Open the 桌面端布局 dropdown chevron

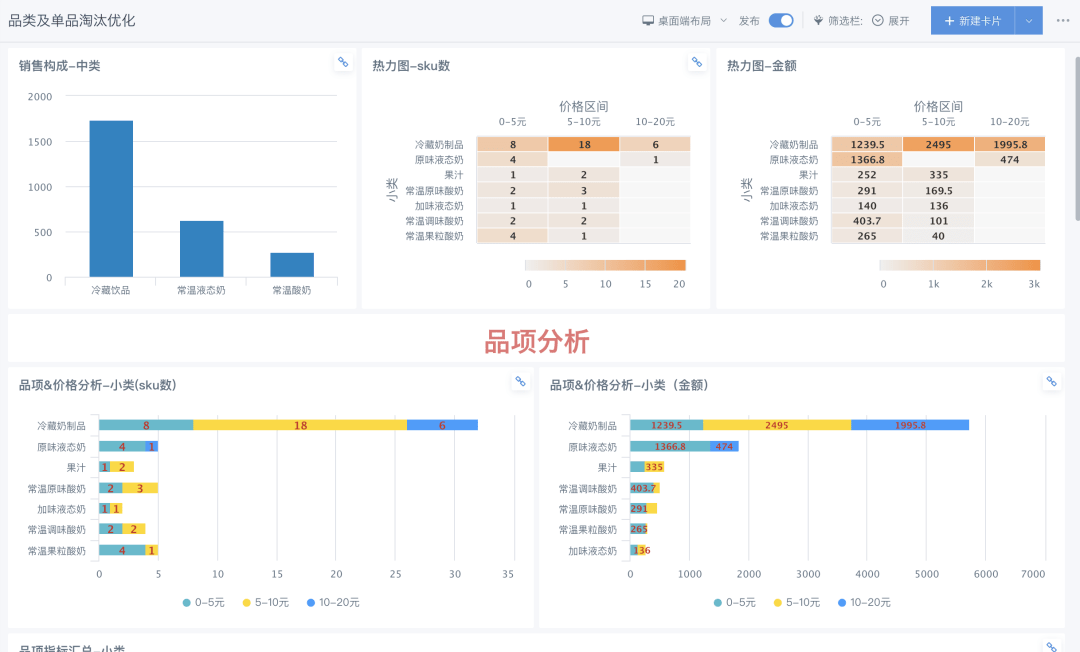pos(723,20)
